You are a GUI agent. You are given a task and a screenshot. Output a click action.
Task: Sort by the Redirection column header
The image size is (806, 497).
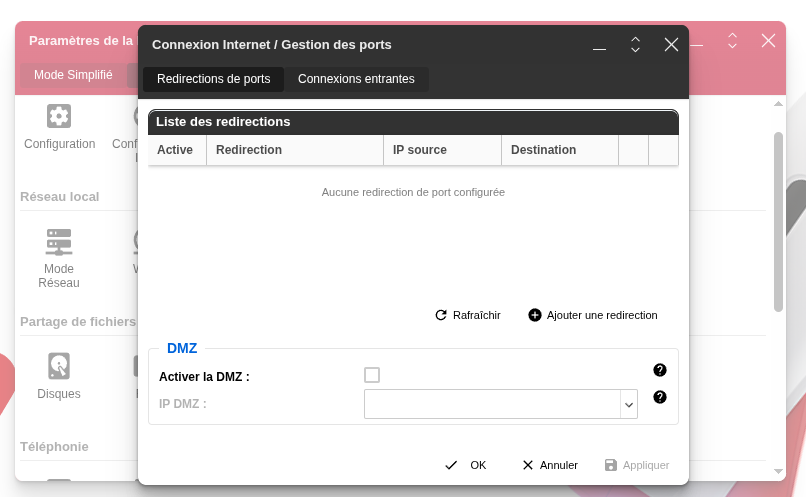tap(249, 150)
